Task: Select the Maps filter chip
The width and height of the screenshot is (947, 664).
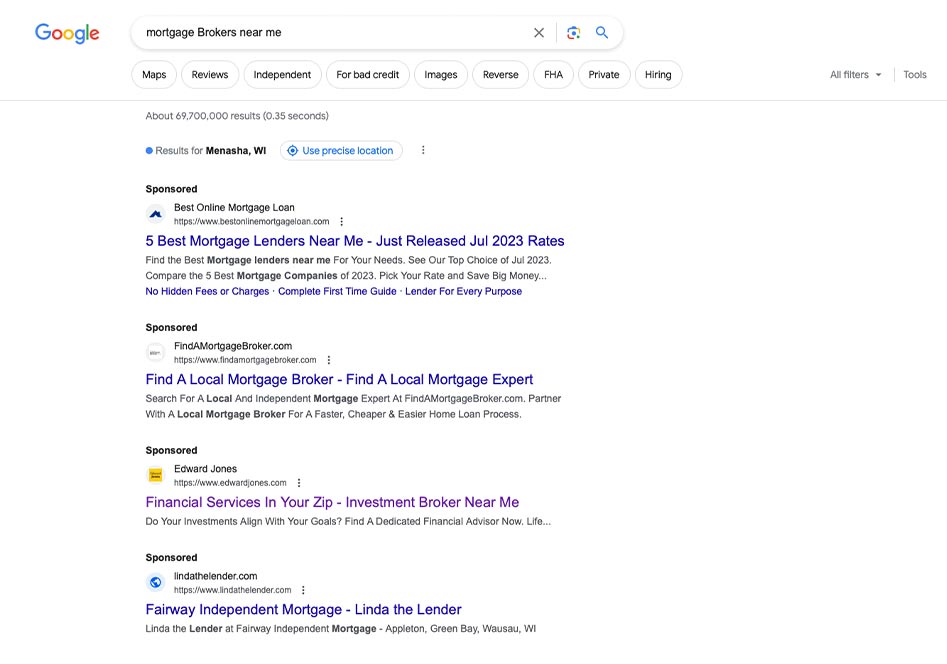Action: (x=154, y=74)
